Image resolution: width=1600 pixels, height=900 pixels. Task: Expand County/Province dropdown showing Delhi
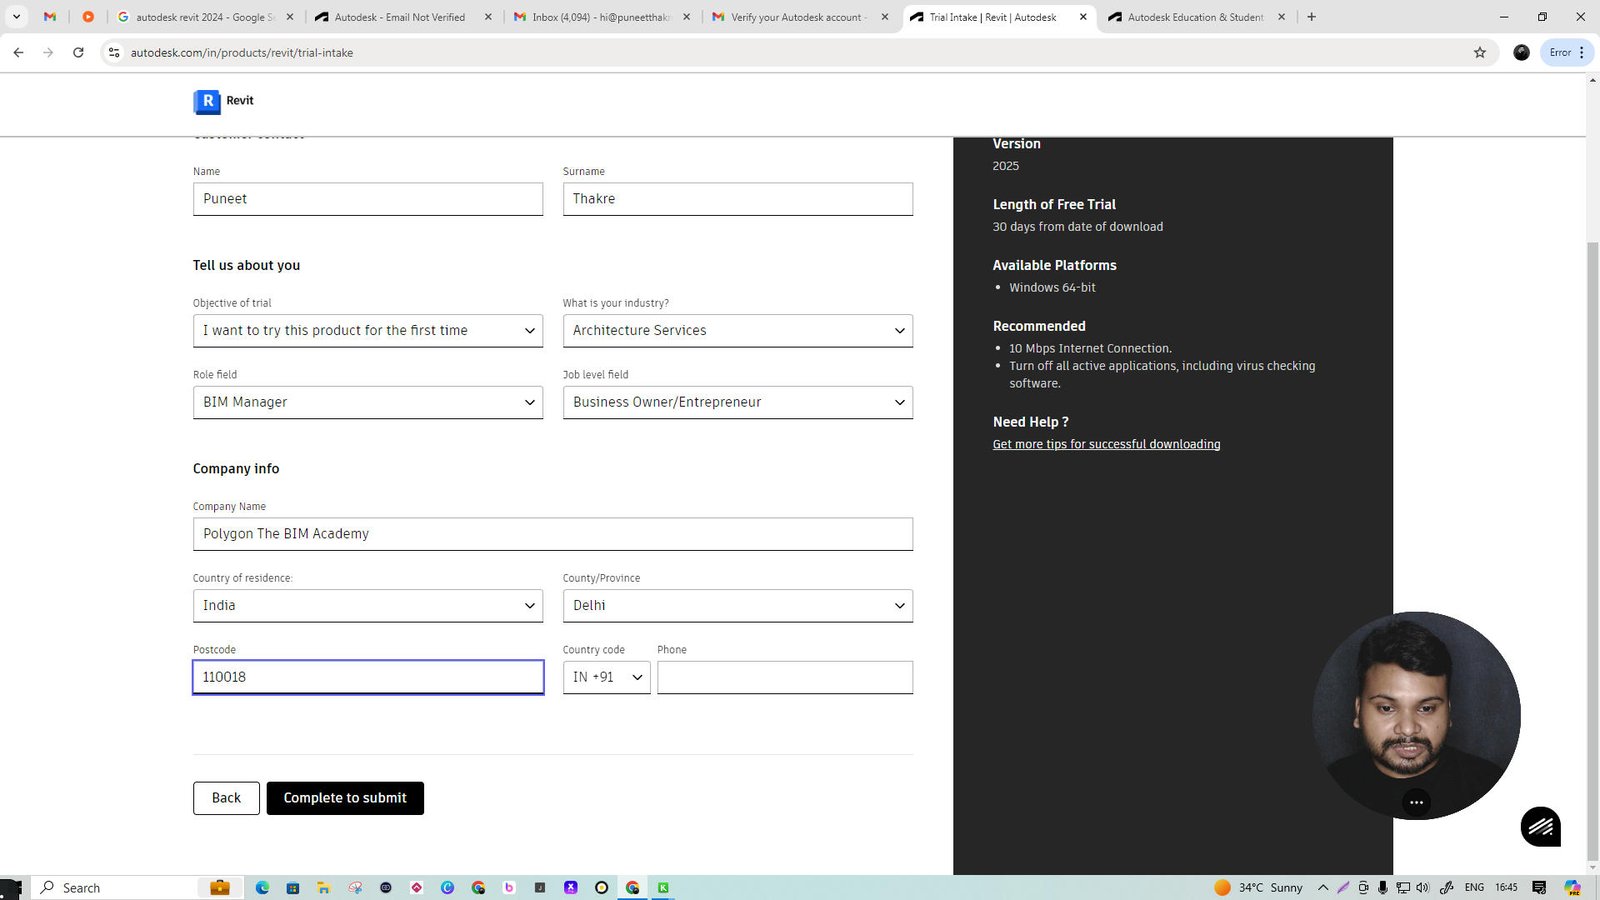click(x=738, y=606)
